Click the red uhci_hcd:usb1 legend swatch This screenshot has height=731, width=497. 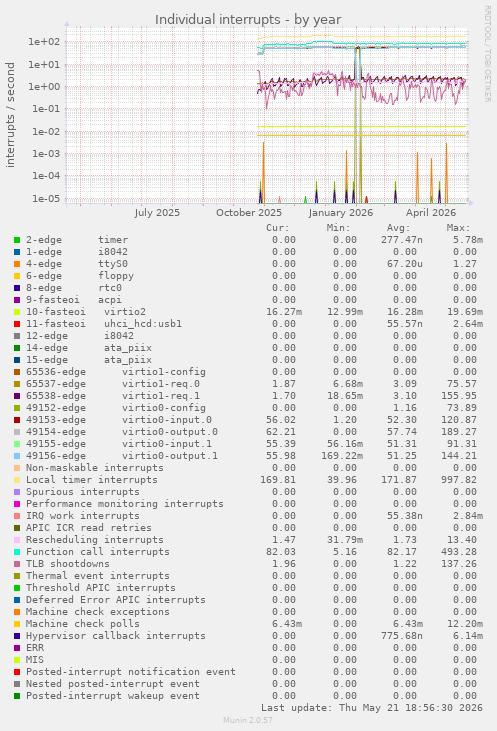pos(17,324)
